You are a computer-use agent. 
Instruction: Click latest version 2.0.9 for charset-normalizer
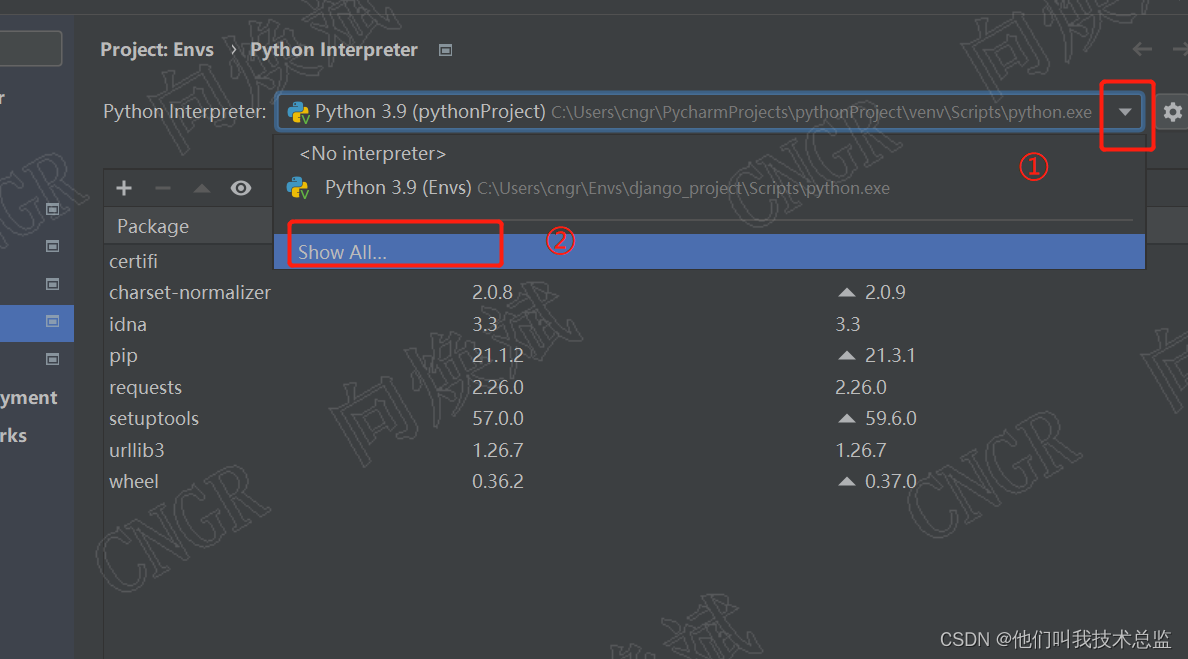pos(886,292)
